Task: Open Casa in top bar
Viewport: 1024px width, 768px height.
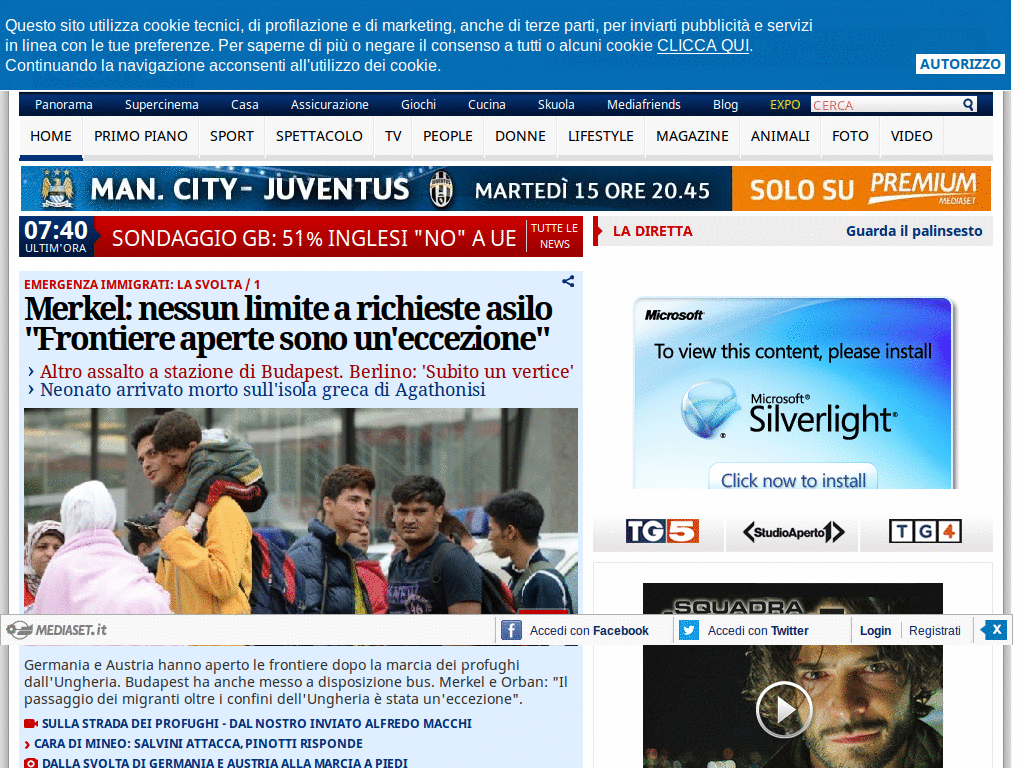Action: (245, 104)
